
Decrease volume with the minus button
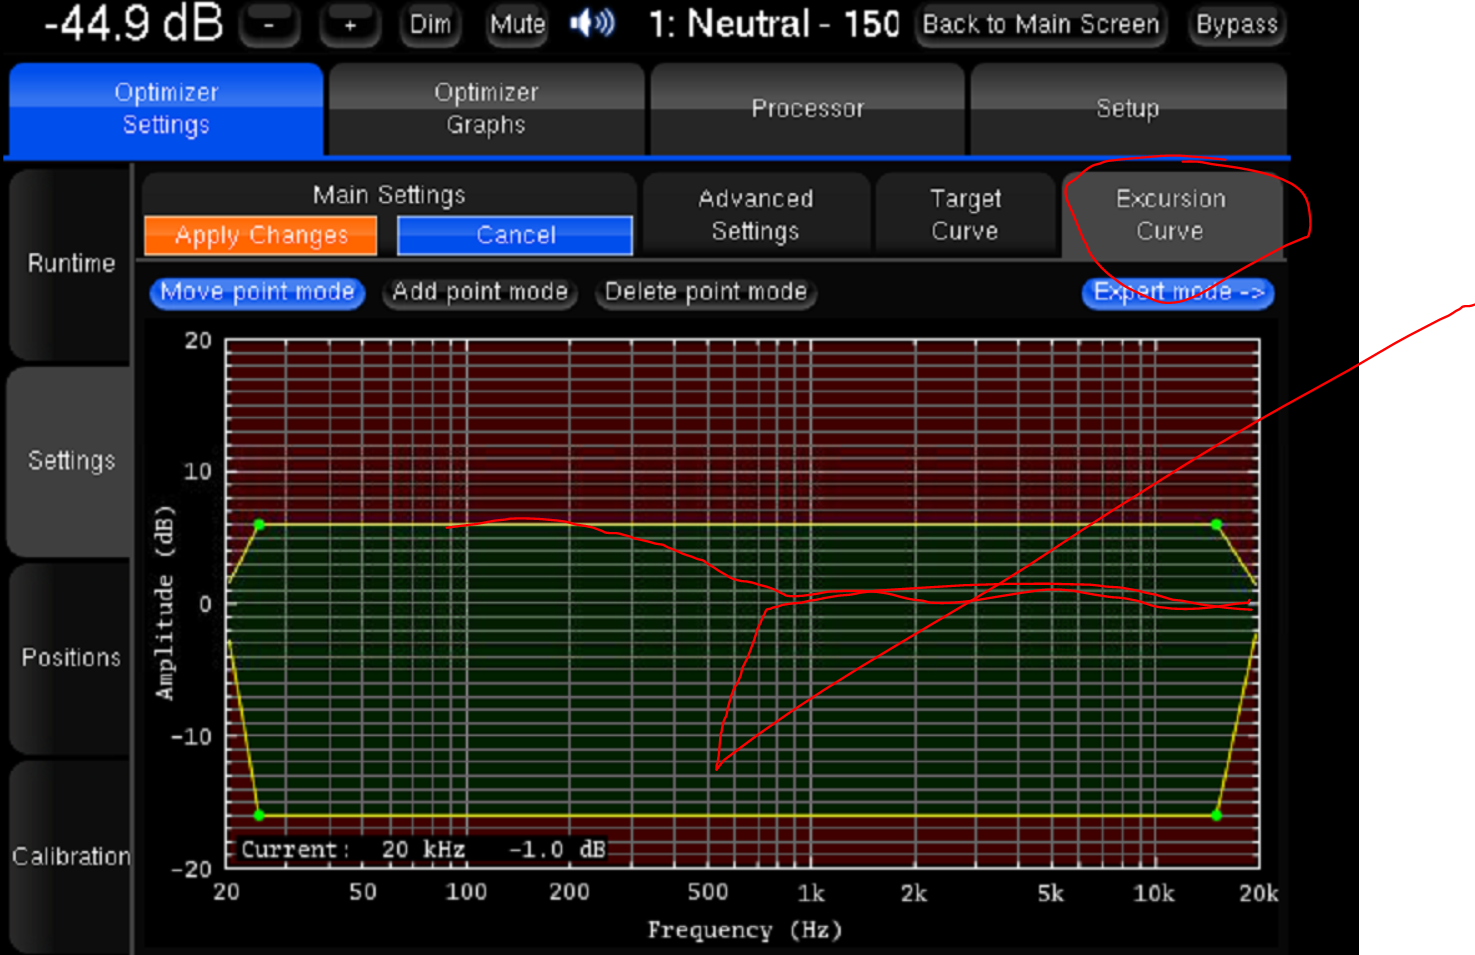pyautogui.click(x=269, y=25)
